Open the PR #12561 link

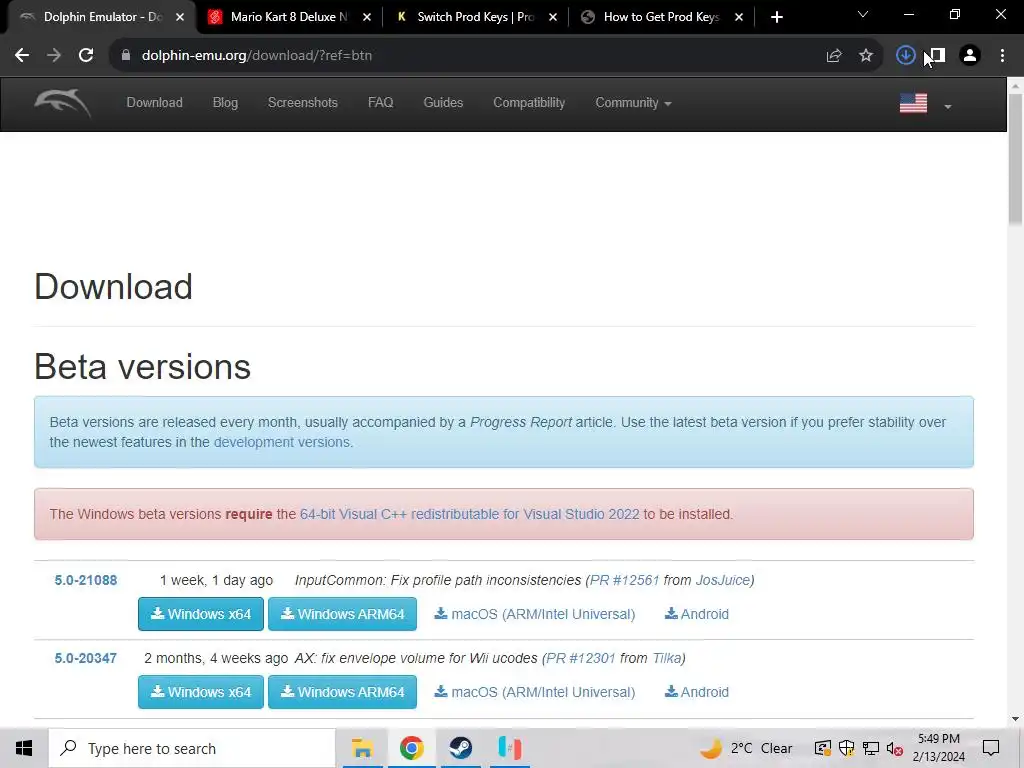[x=624, y=580]
